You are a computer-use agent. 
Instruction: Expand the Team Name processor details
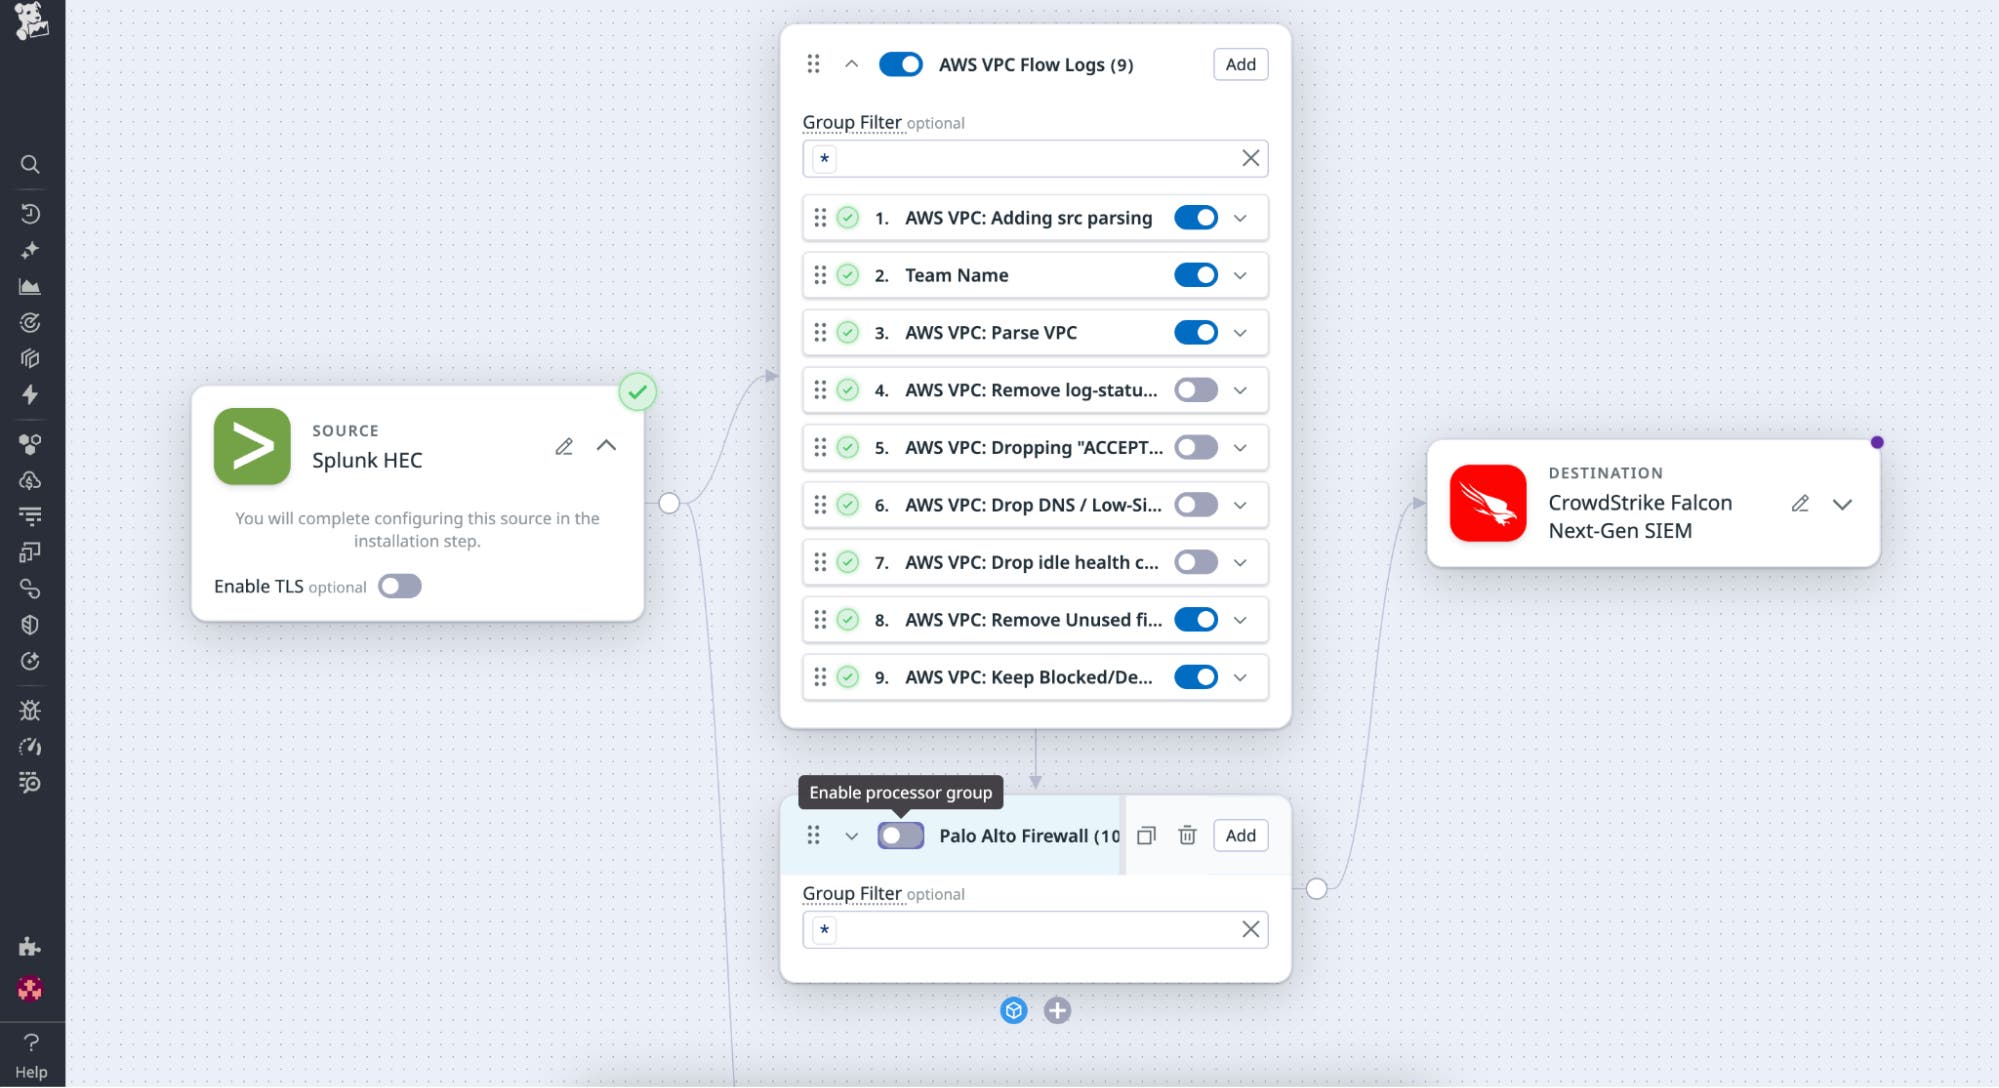pos(1240,275)
